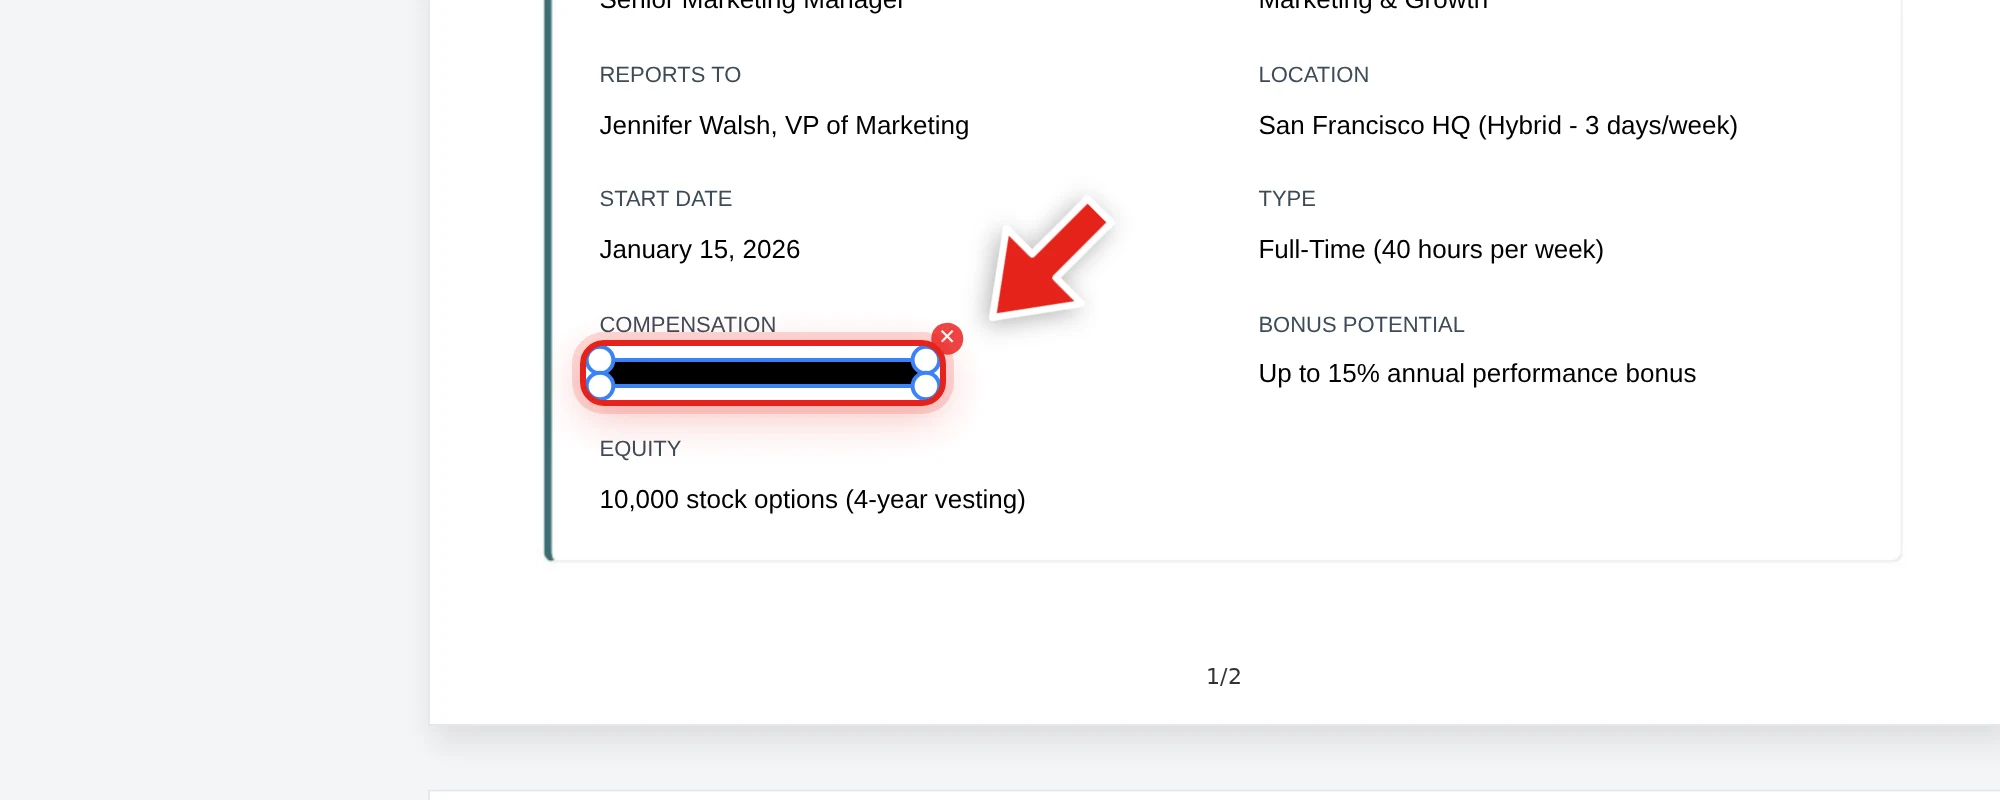Click the EQUITY label

[x=640, y=448]
